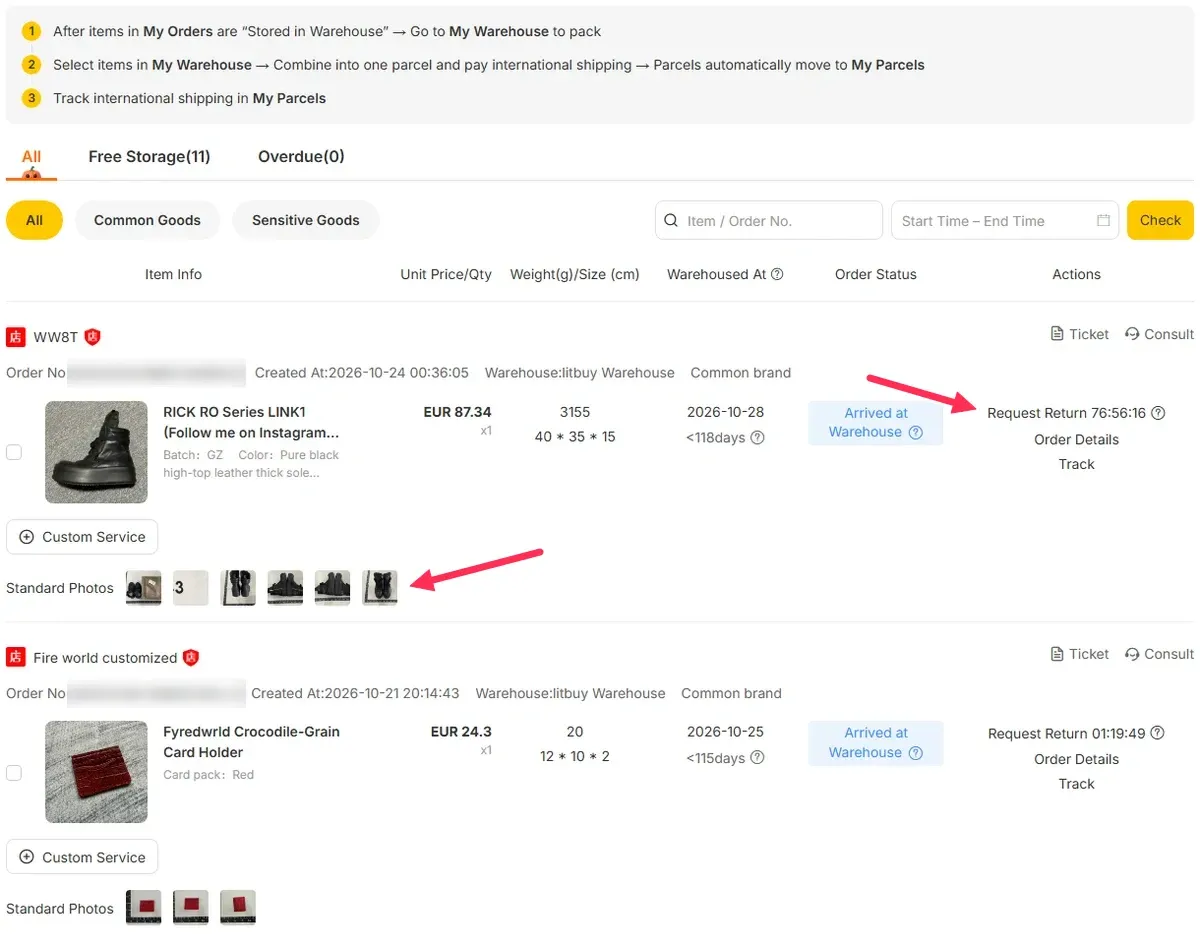Click the Fire world customized store badge icon

tap(15, 657)
